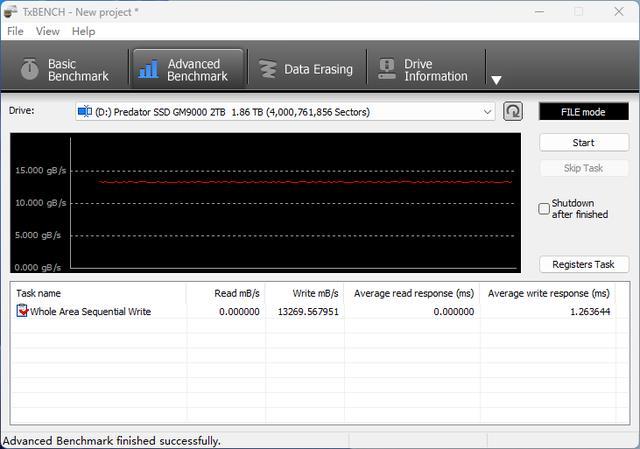Open the View menu

coord(48,31)
